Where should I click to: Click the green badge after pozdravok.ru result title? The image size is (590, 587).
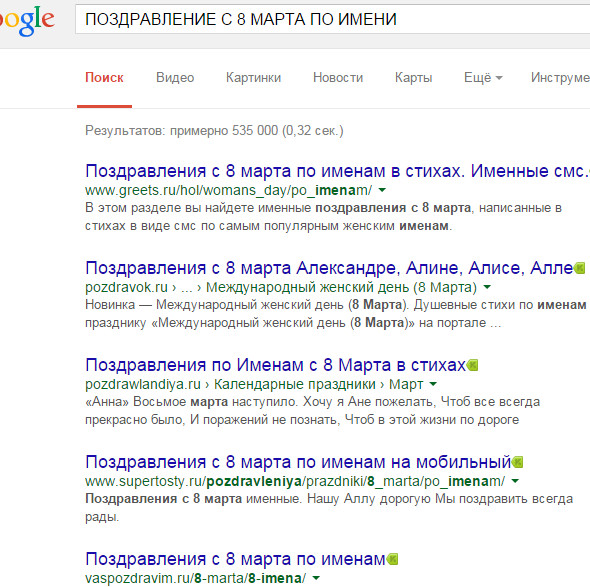tap(580, 268)
